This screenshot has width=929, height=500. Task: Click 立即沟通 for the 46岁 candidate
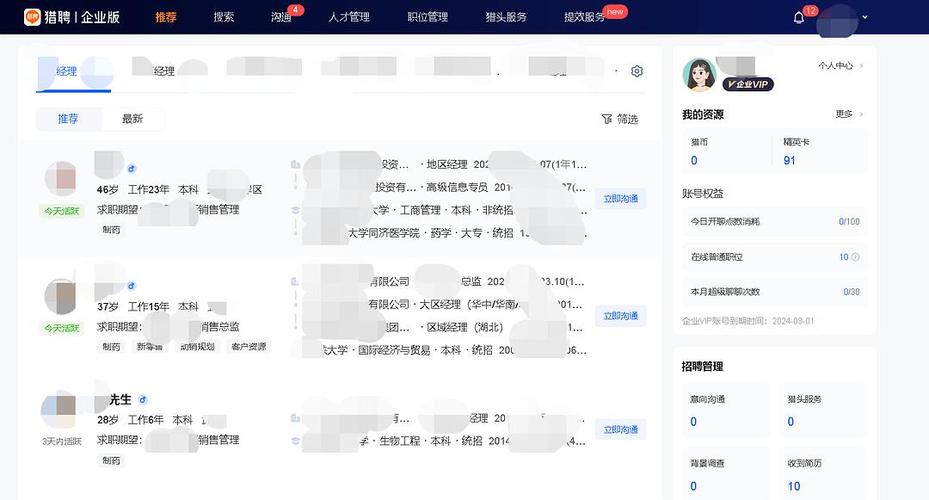point(620,199)
